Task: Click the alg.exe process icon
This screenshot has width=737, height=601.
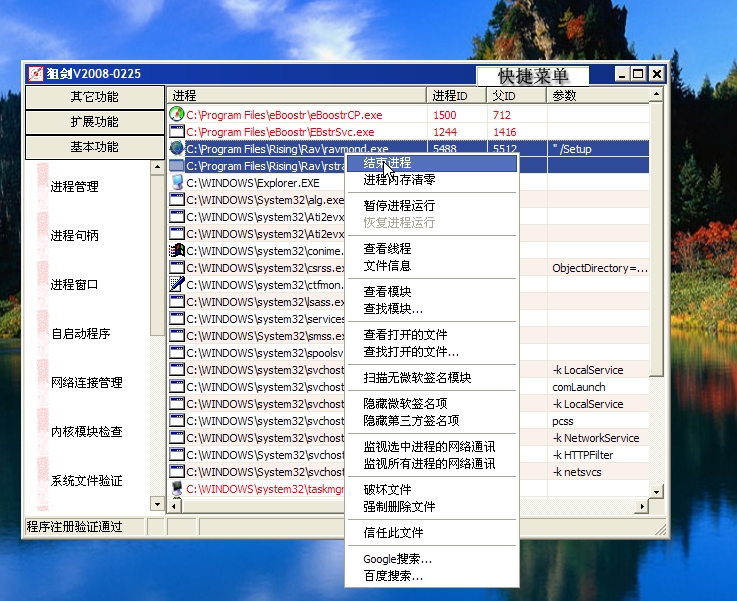Action: (177, 200)
